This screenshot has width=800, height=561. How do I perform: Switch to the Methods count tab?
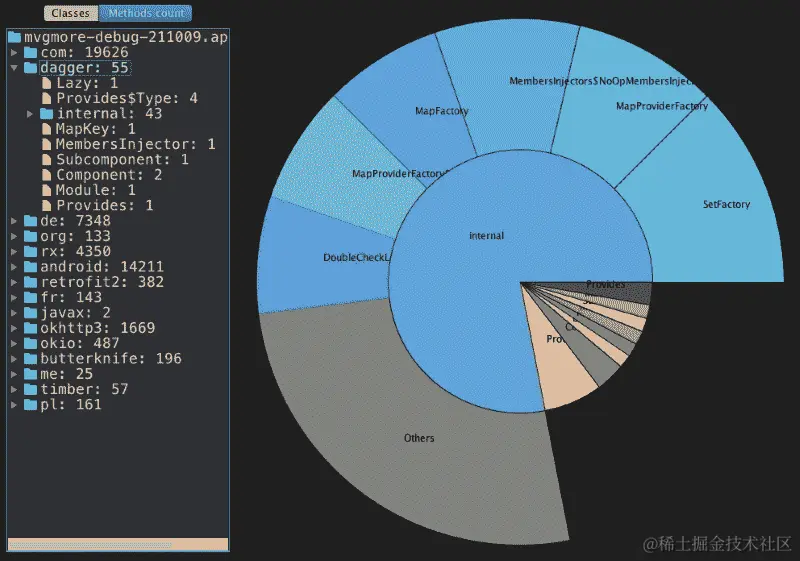[x=145, y=13]
